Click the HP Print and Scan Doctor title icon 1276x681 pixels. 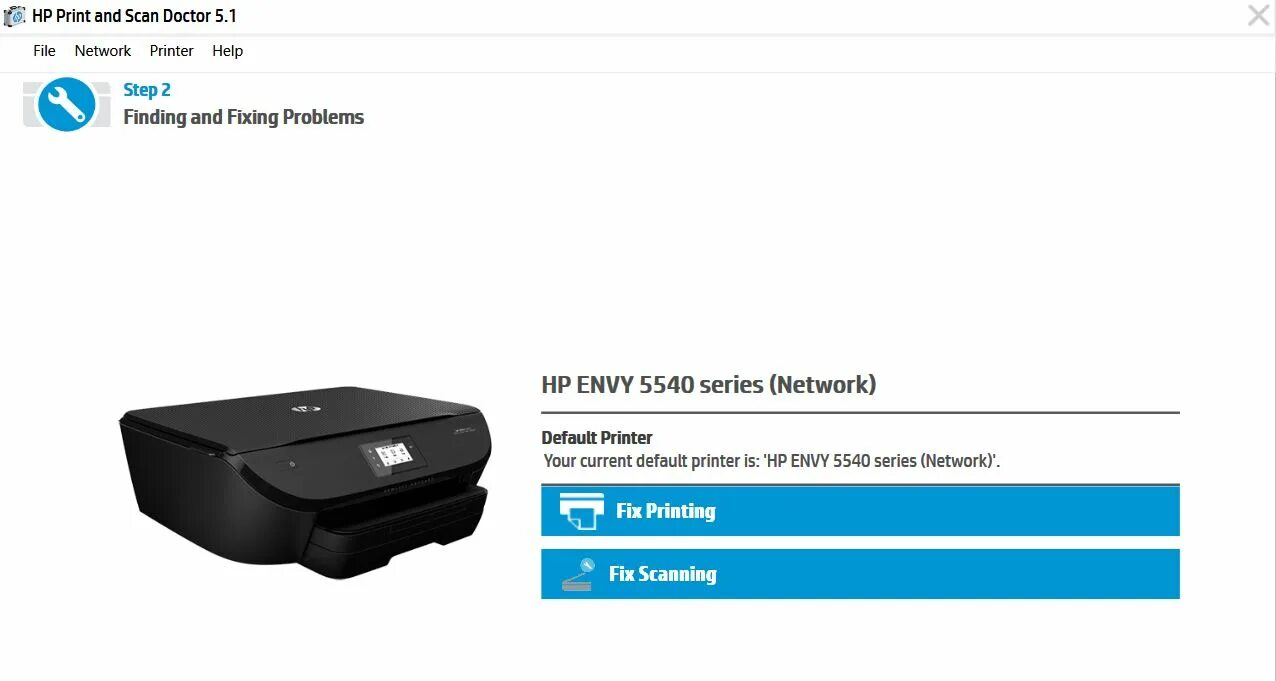[x=14, y=16]
